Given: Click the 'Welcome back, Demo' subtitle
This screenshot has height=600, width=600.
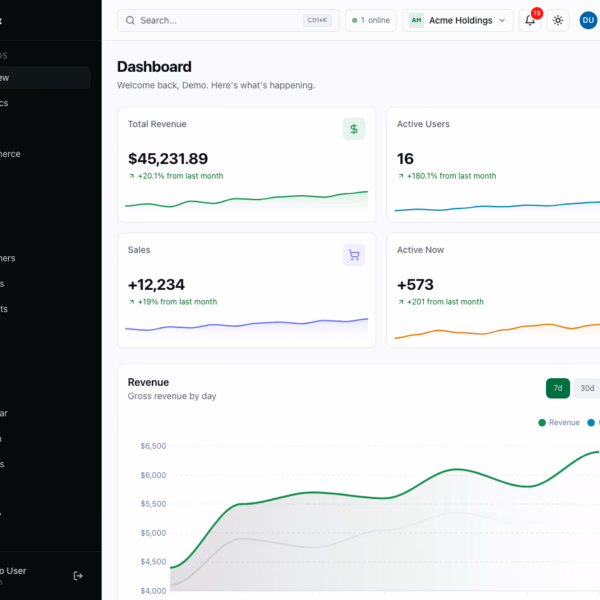Looking at the screenshot, I should (216, 85).
